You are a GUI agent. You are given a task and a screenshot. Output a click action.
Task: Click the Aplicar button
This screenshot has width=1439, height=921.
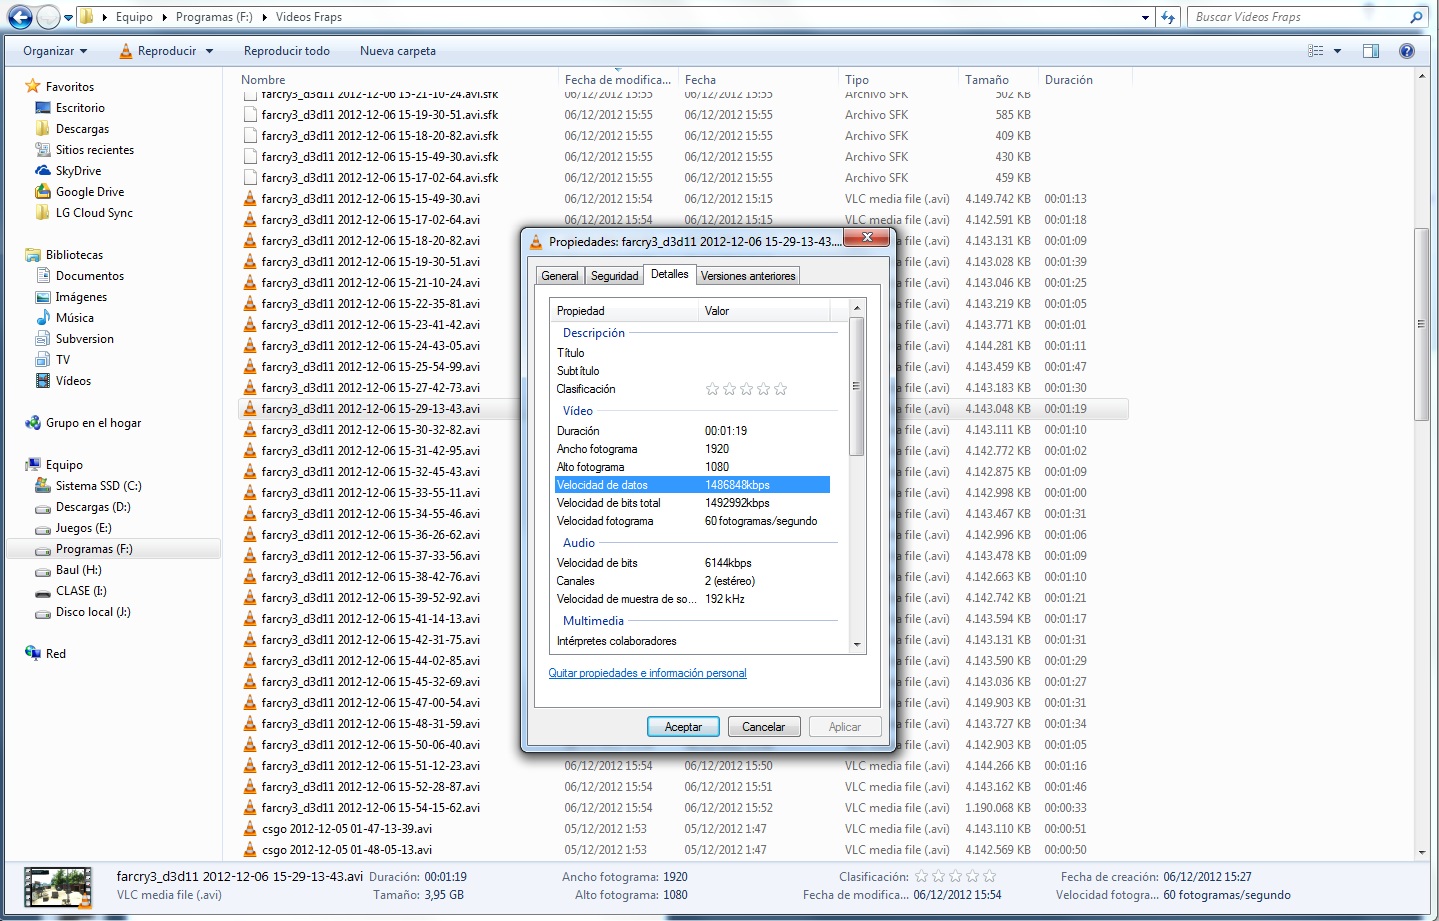(x=844, y=727)
